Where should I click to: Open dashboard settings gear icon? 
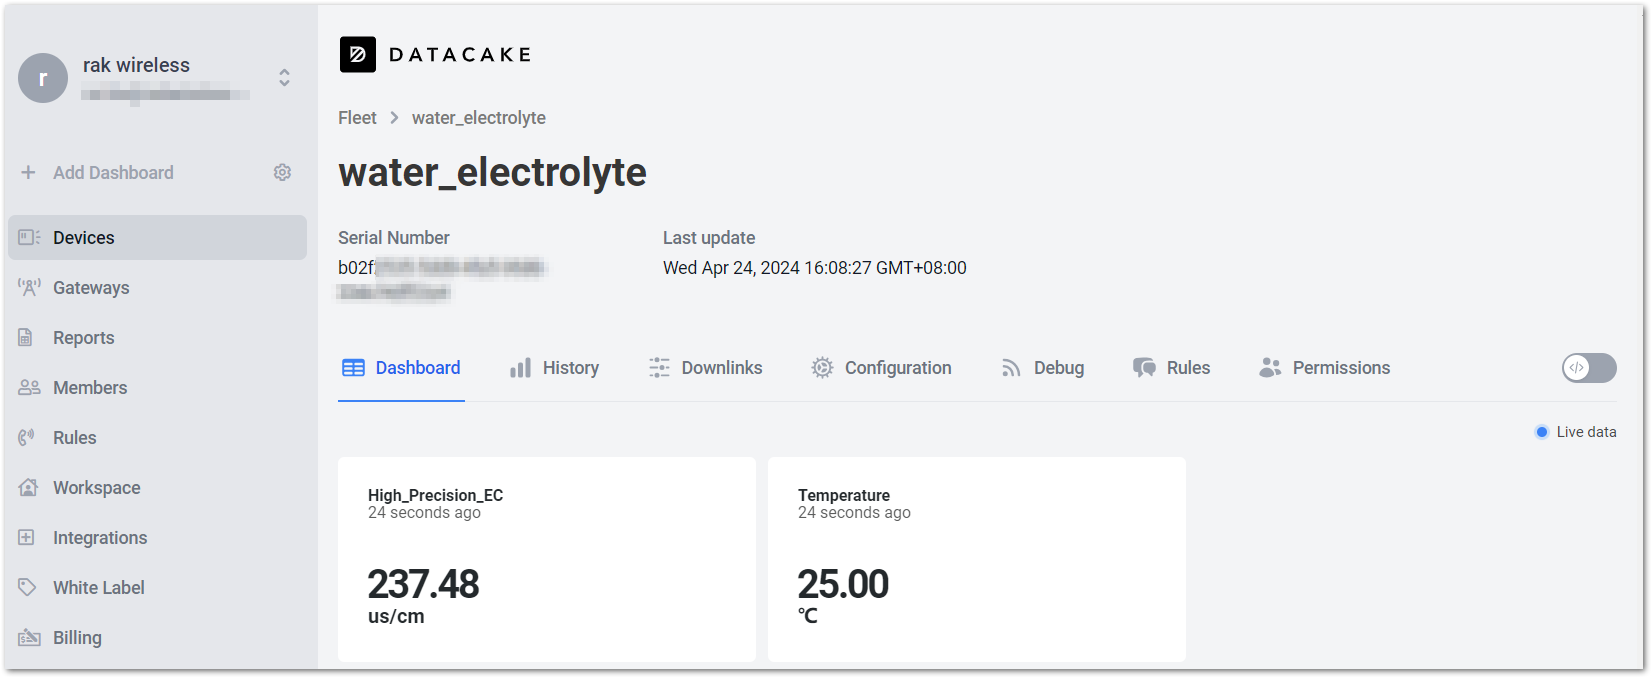(282, 172)
